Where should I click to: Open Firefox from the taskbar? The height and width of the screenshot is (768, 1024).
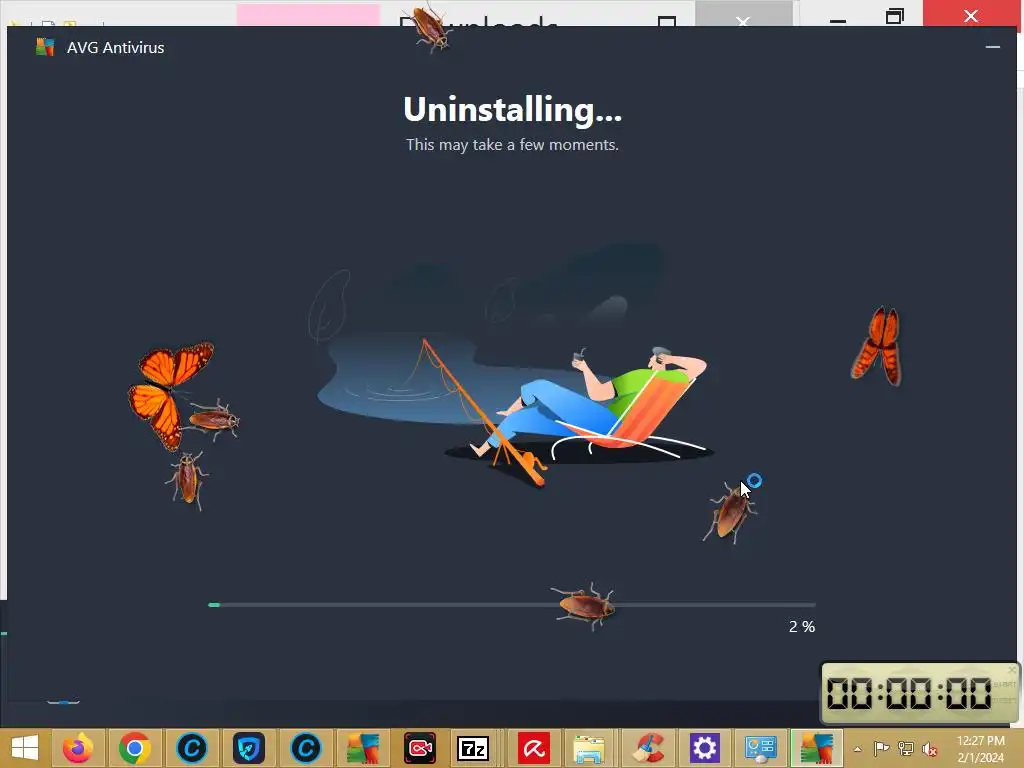click(x=78, y=748)
